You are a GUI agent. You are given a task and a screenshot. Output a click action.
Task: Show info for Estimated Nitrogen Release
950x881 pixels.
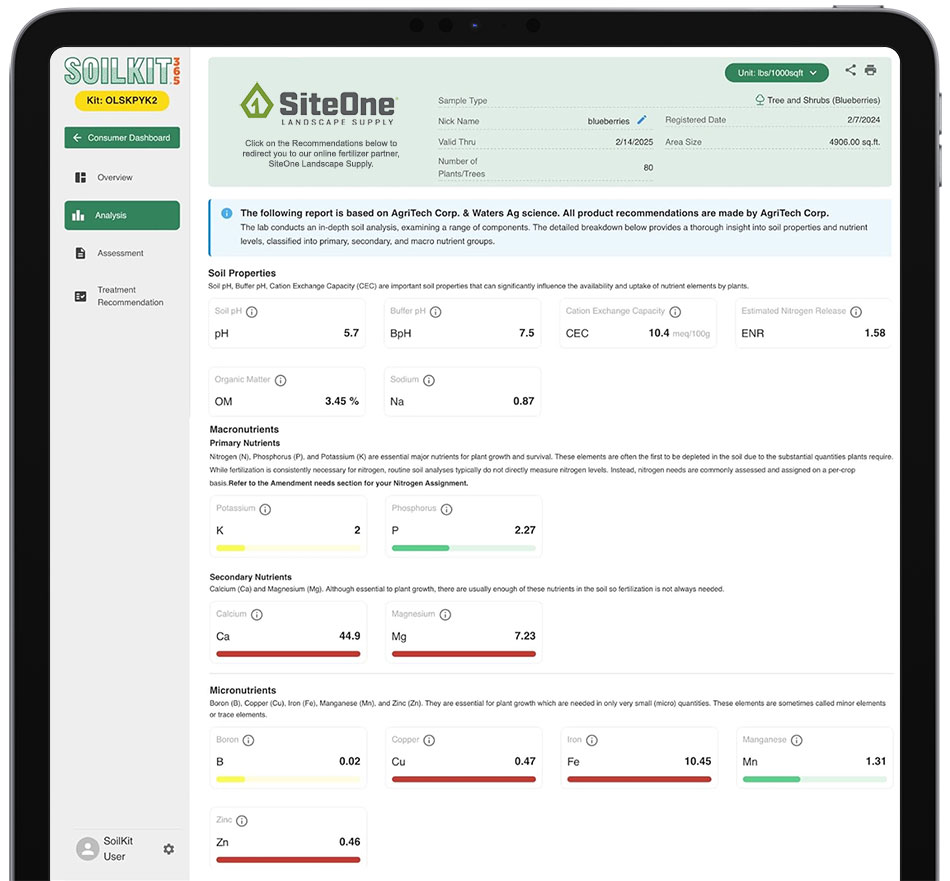856,312
